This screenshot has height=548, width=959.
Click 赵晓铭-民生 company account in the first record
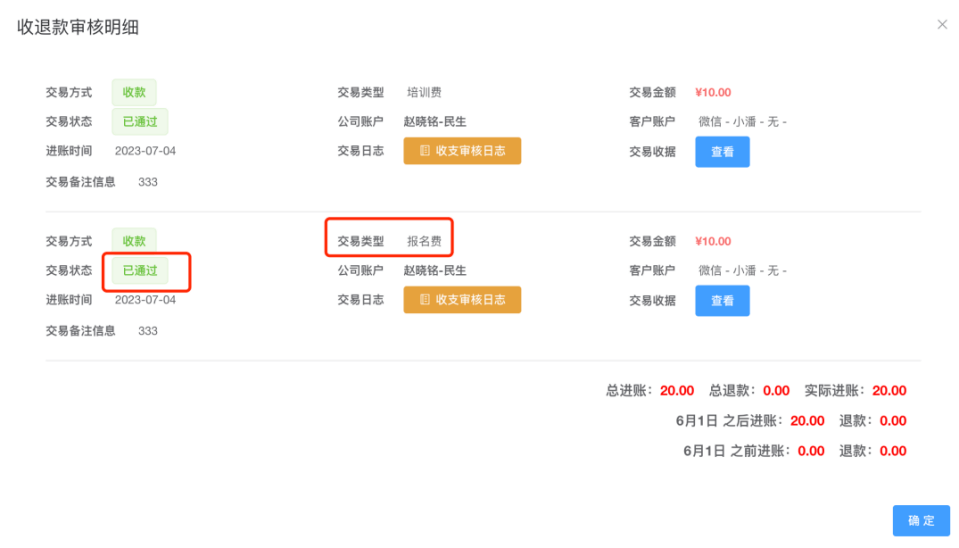435,122
